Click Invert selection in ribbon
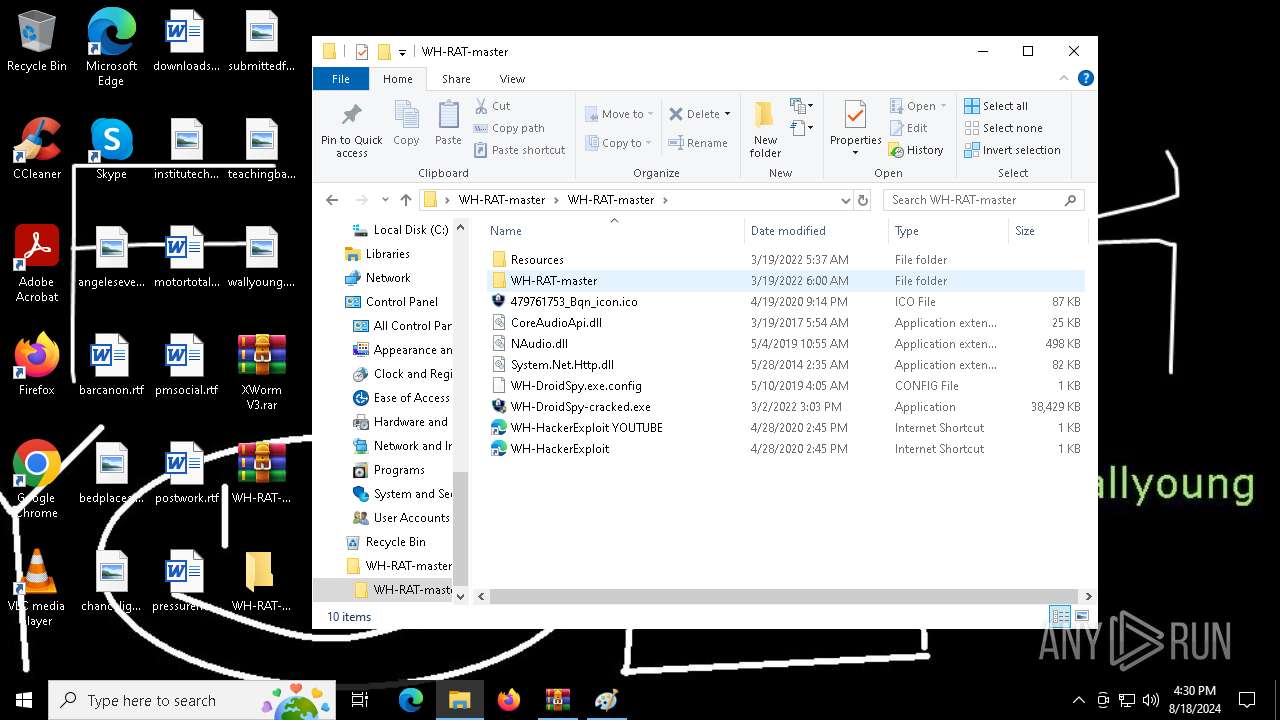The height and width of the screenshot is (720, 1280). [1012, 150]
